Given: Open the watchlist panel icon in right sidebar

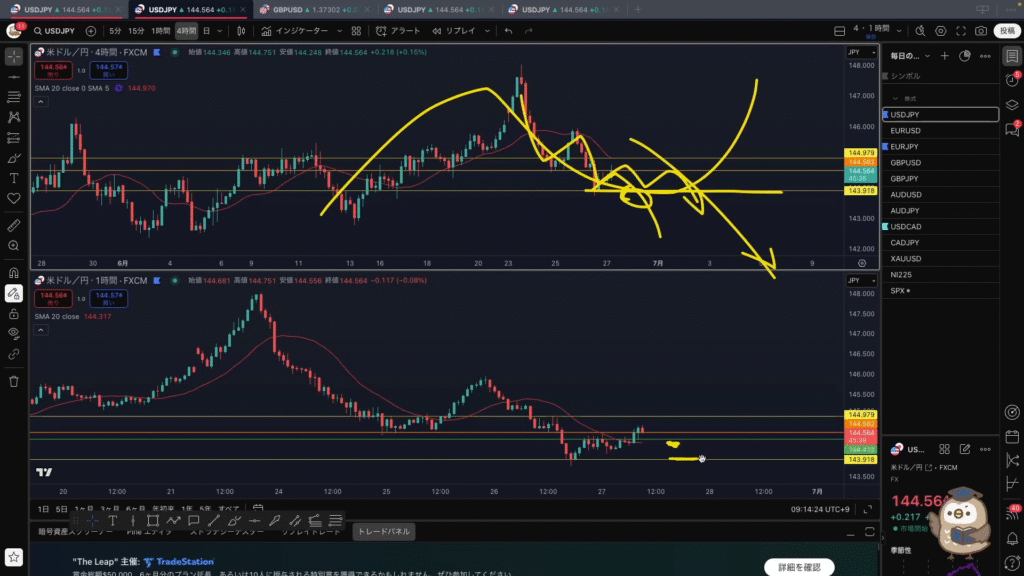Looking at the screenshot, I should pyautogui.click(x=1012, y=57).
